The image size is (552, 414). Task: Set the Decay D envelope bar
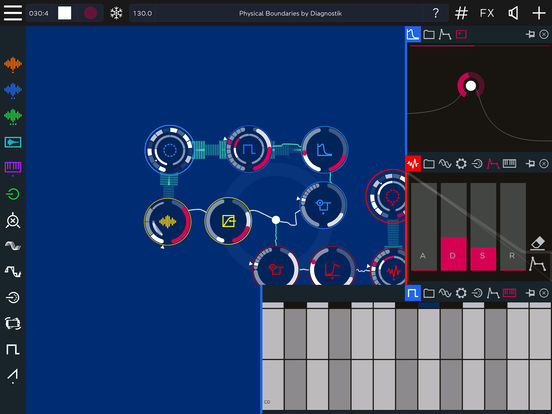pos(453,226)
